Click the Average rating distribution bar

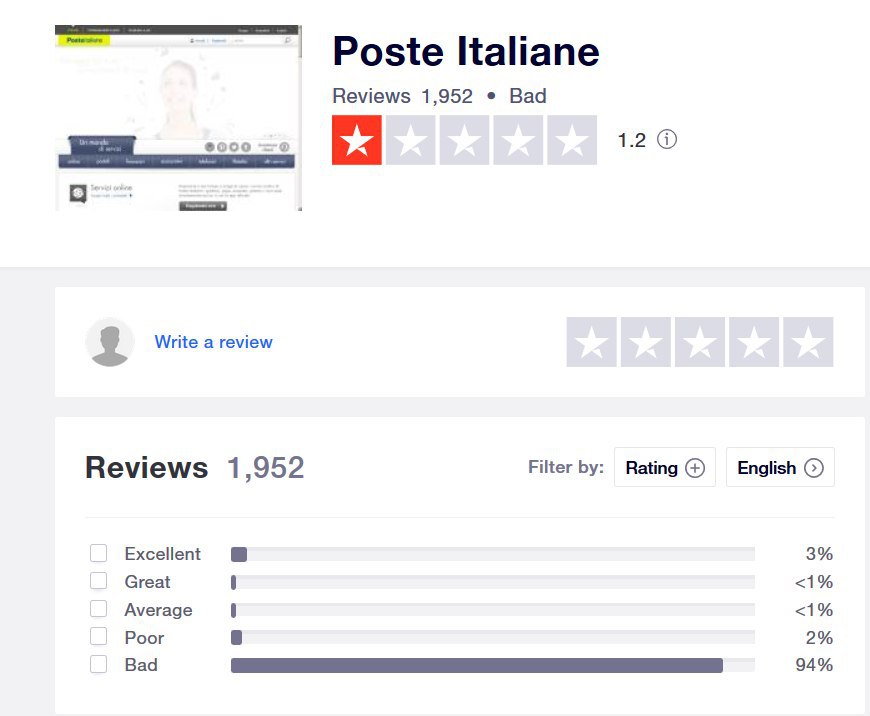click(x=493, y=610)
